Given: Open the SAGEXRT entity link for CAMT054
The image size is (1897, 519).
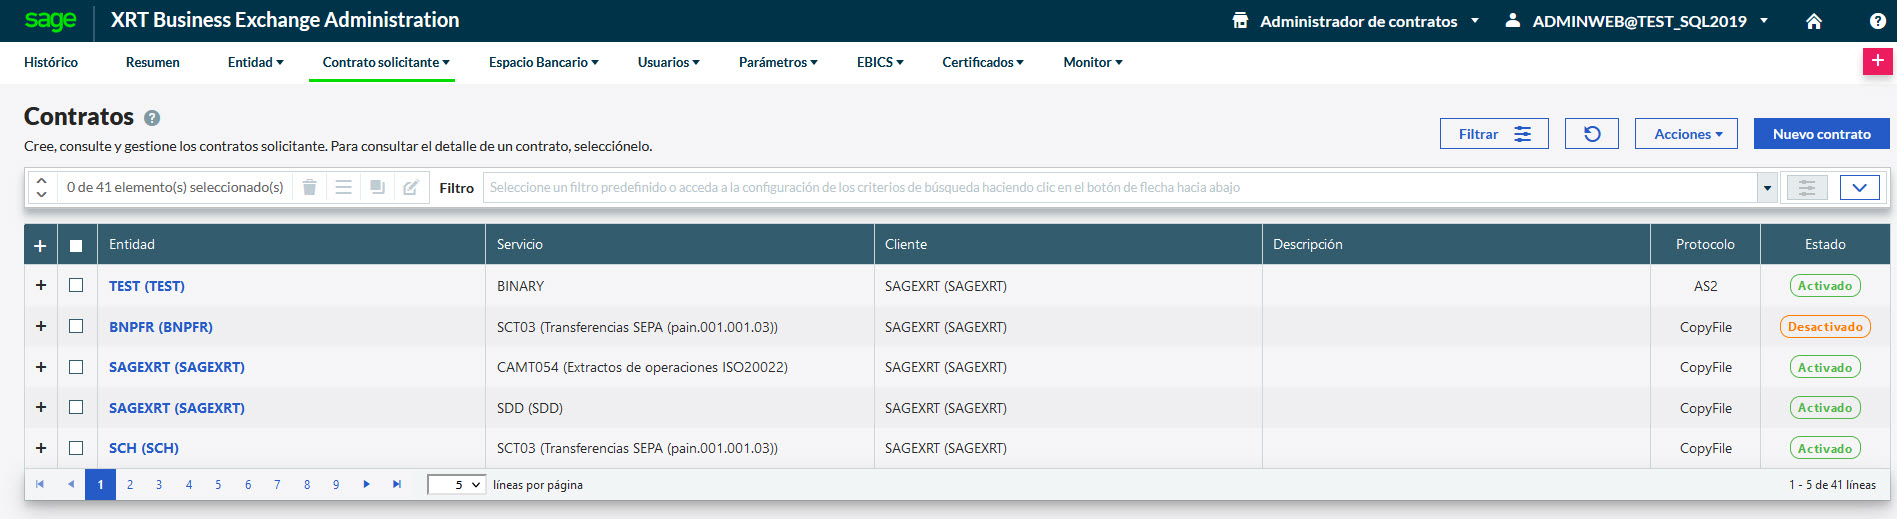Looking at the screenshot, I should [177, 367].
